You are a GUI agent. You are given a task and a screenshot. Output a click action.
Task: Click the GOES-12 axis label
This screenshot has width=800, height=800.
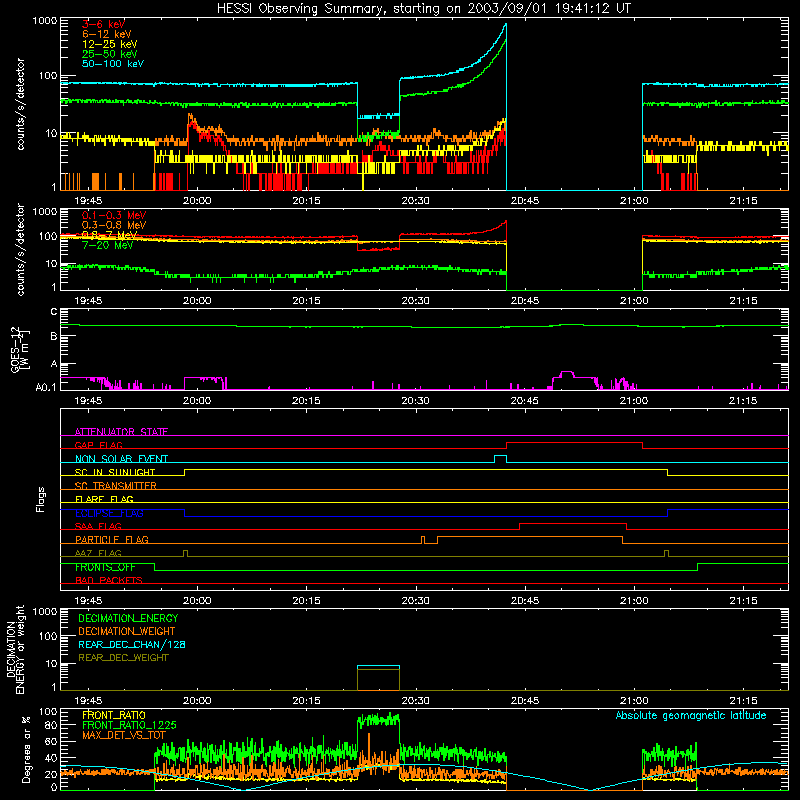click(x=19, y=349)
